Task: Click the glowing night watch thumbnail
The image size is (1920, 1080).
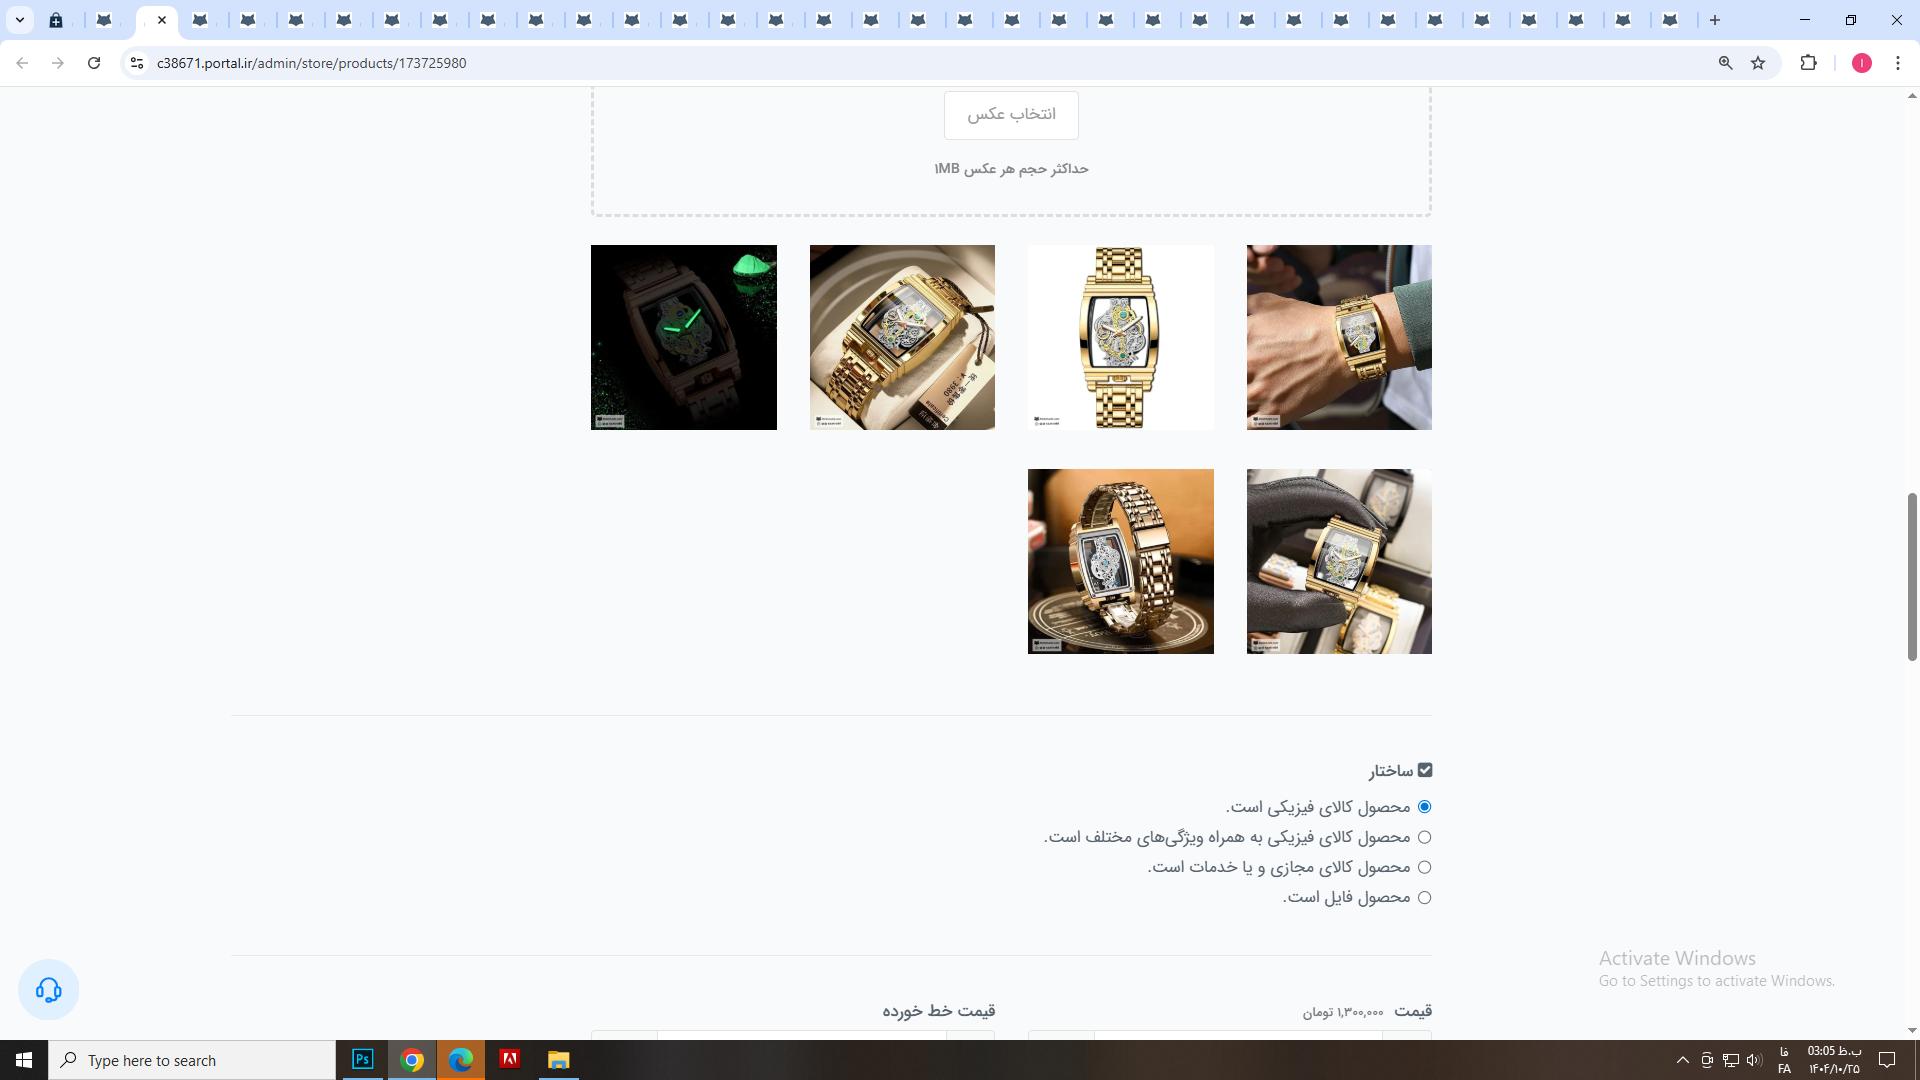Action: (683, 337)
